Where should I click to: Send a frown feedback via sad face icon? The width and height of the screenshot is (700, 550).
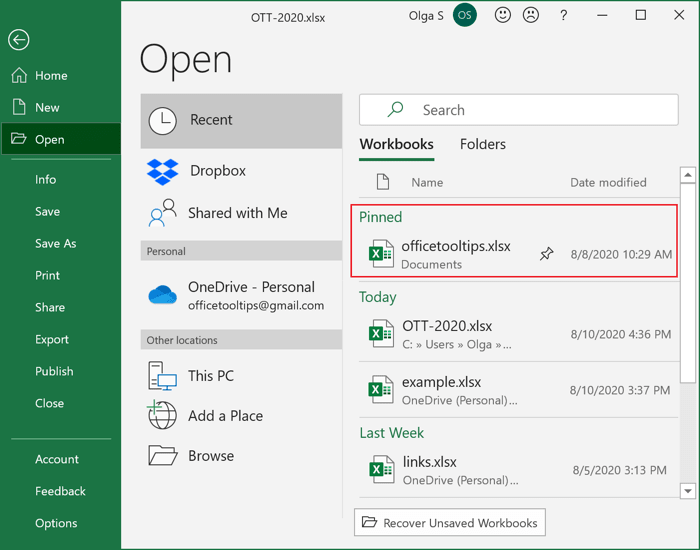pyautogui.click(x=531, y=15)
